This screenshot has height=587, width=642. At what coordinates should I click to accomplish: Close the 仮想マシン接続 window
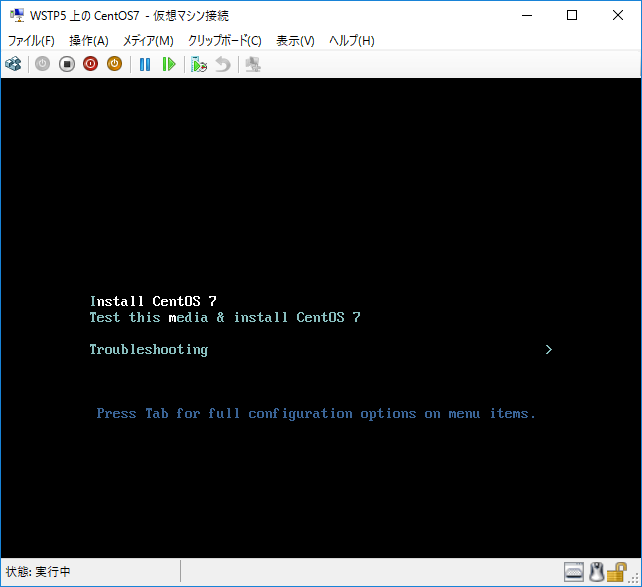[618, 16]
